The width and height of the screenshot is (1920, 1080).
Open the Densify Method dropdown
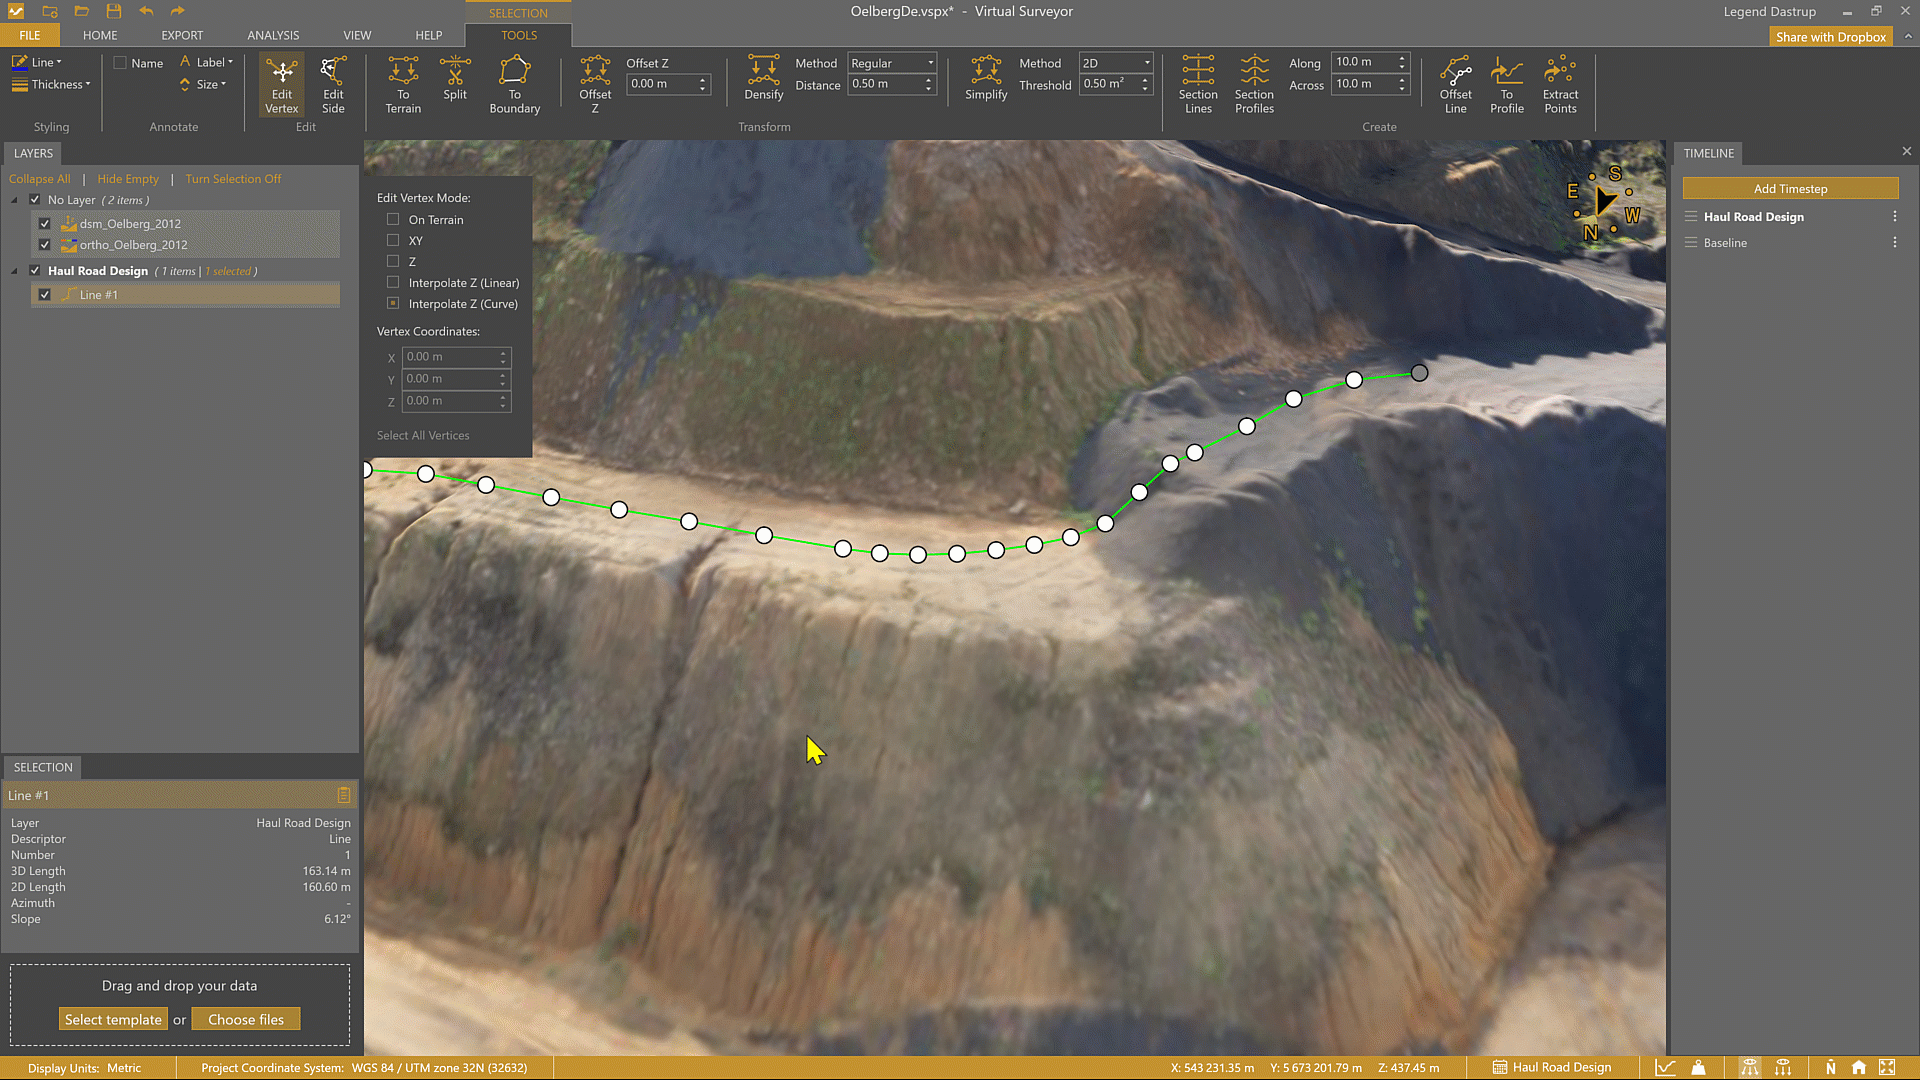pos(892,63)
